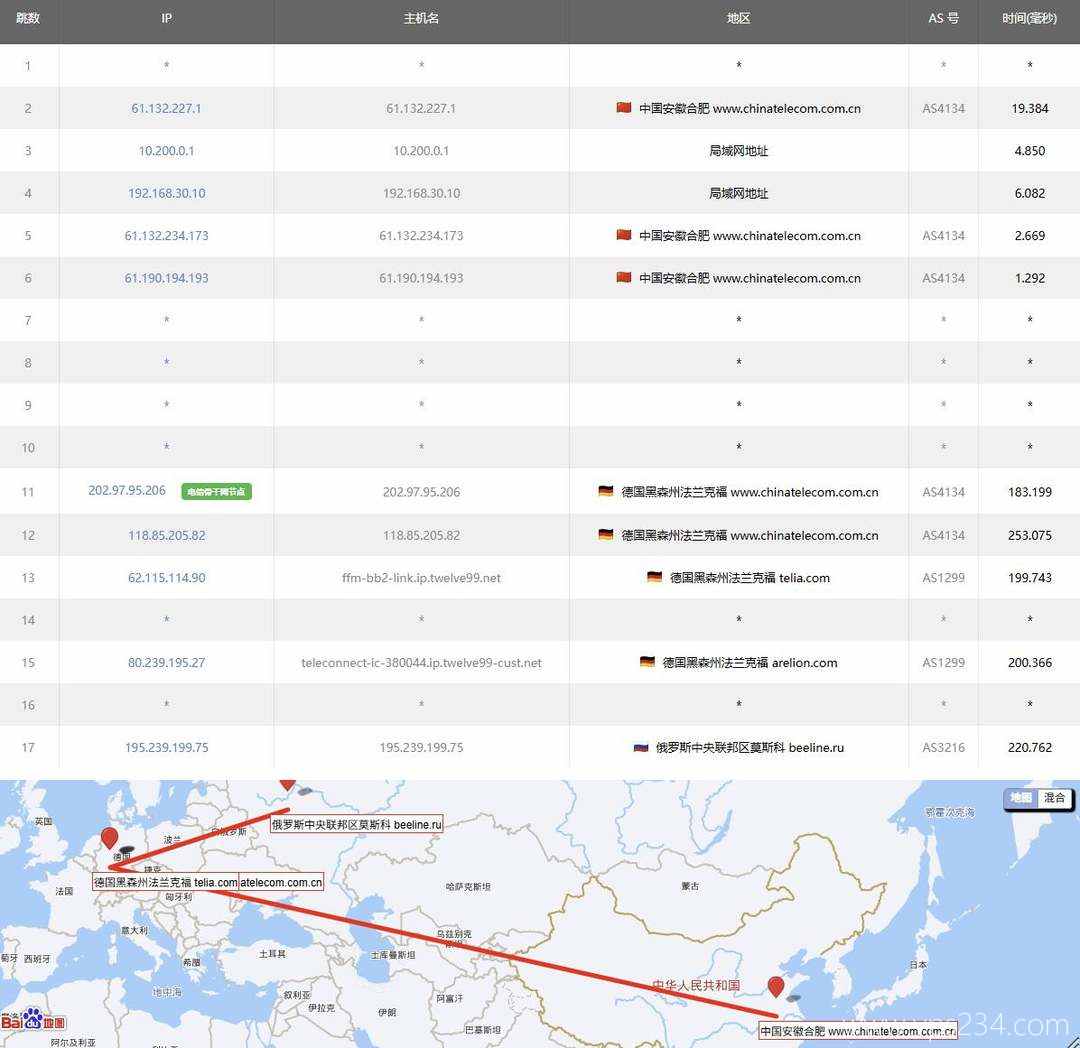
Task: Click IP link 61.190.194.193
Action: (x=166, y=278)
